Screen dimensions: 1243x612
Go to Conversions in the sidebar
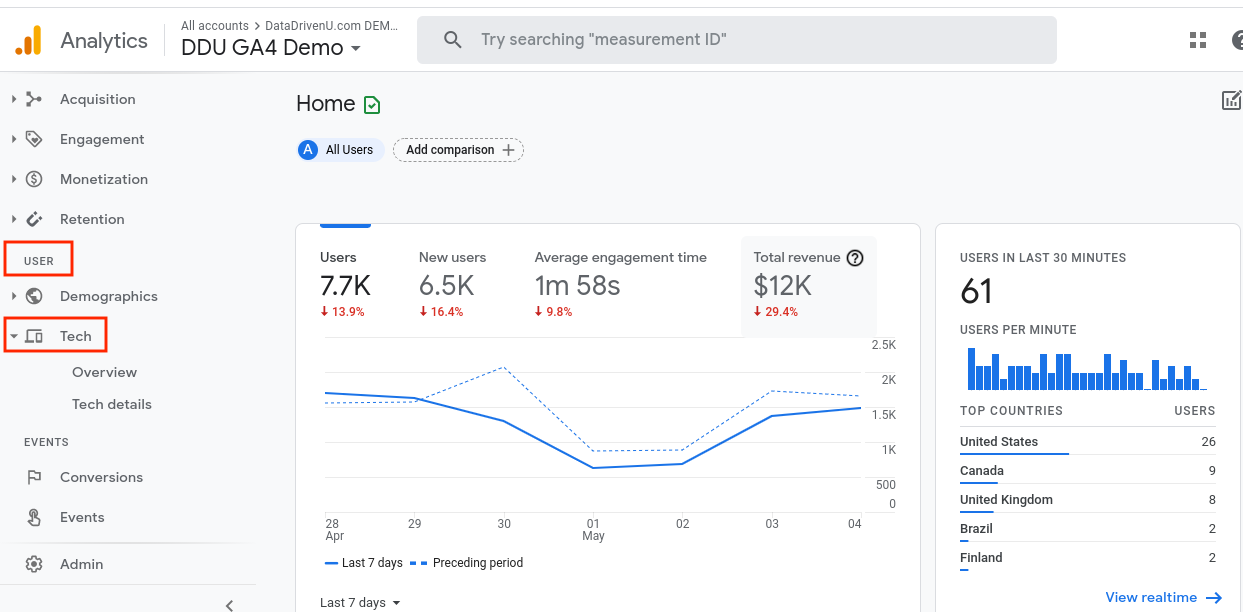pyautogui.click(x=101, y=477)
